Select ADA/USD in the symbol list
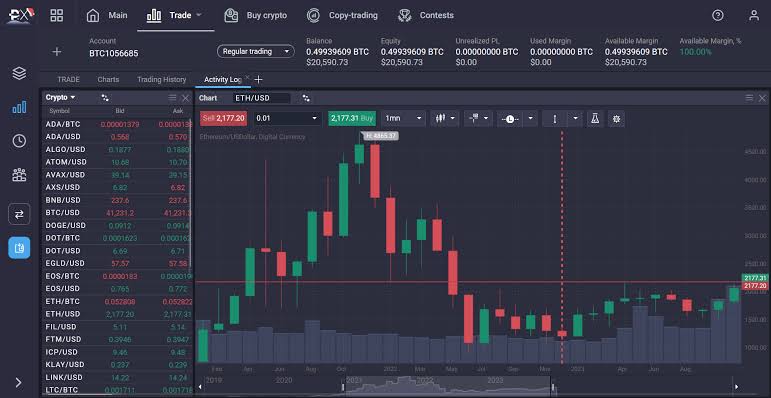The image size is (771, 398). click(117, 137)
